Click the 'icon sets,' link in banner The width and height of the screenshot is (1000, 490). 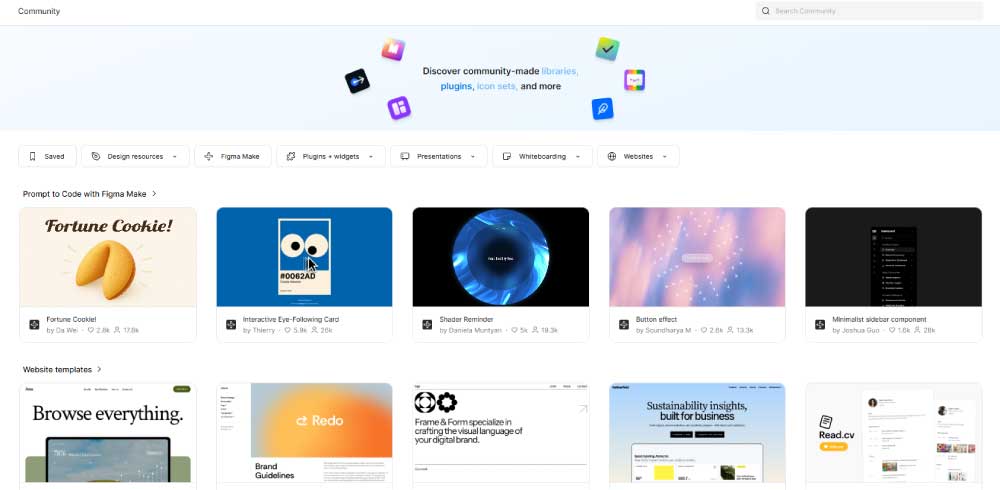pyautogui.click(x=497, y=86)
